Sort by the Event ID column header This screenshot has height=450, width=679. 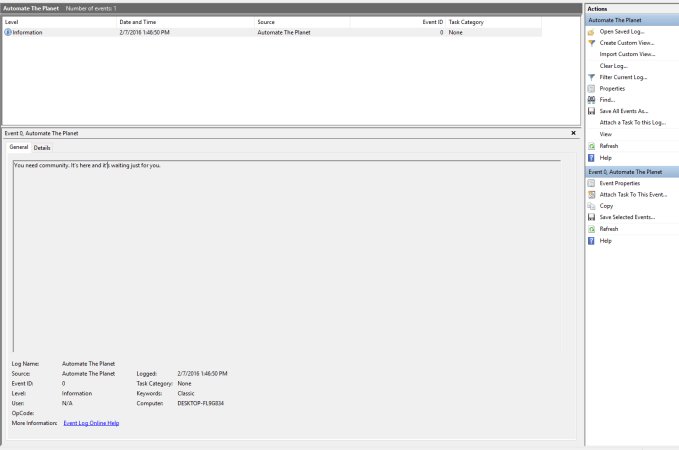(398, 22)
